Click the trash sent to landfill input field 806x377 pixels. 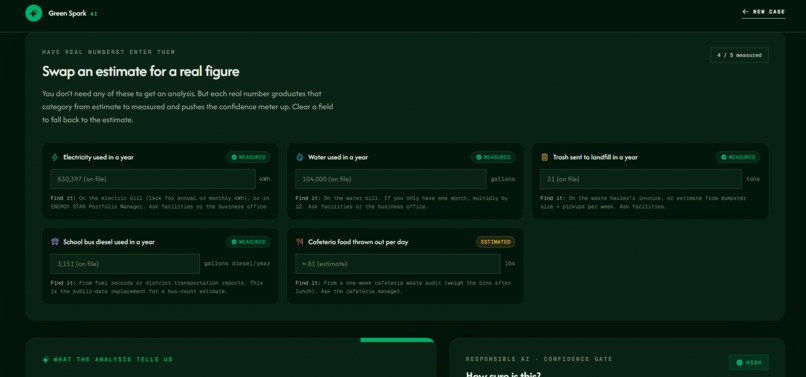click(x=640, y=179)
